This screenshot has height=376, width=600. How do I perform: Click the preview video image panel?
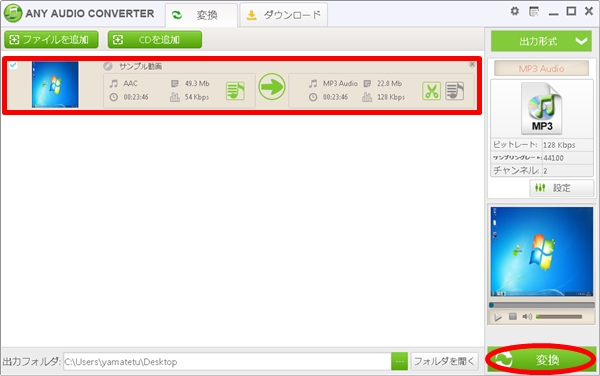click(541, 252)
